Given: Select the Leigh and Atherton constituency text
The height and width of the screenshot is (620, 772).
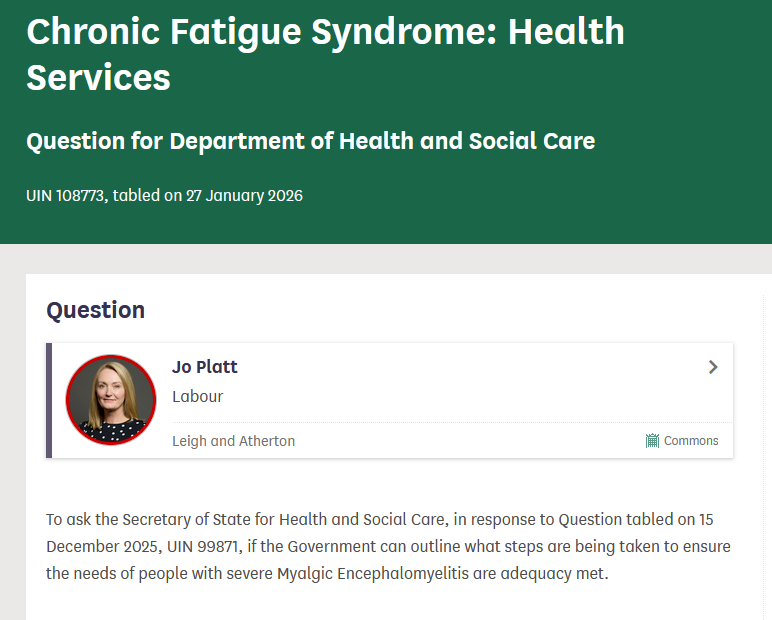Looking at the screenshot, I should pyautogui.click(x=233, y=441).
